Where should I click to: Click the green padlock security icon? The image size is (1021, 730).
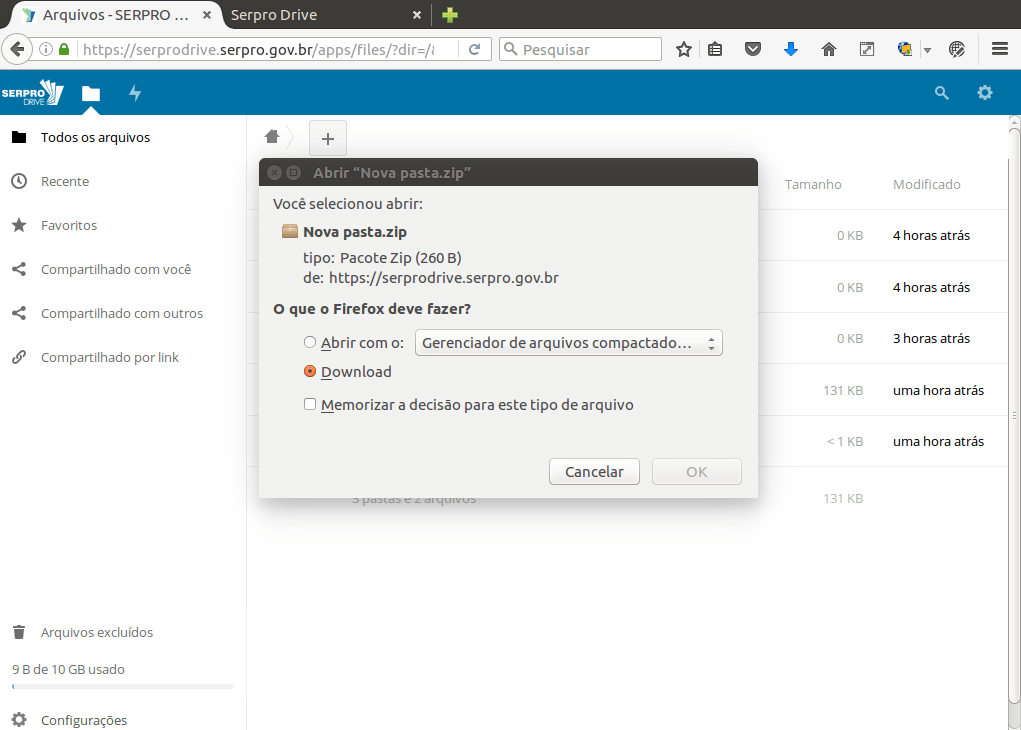pos(64,49)
